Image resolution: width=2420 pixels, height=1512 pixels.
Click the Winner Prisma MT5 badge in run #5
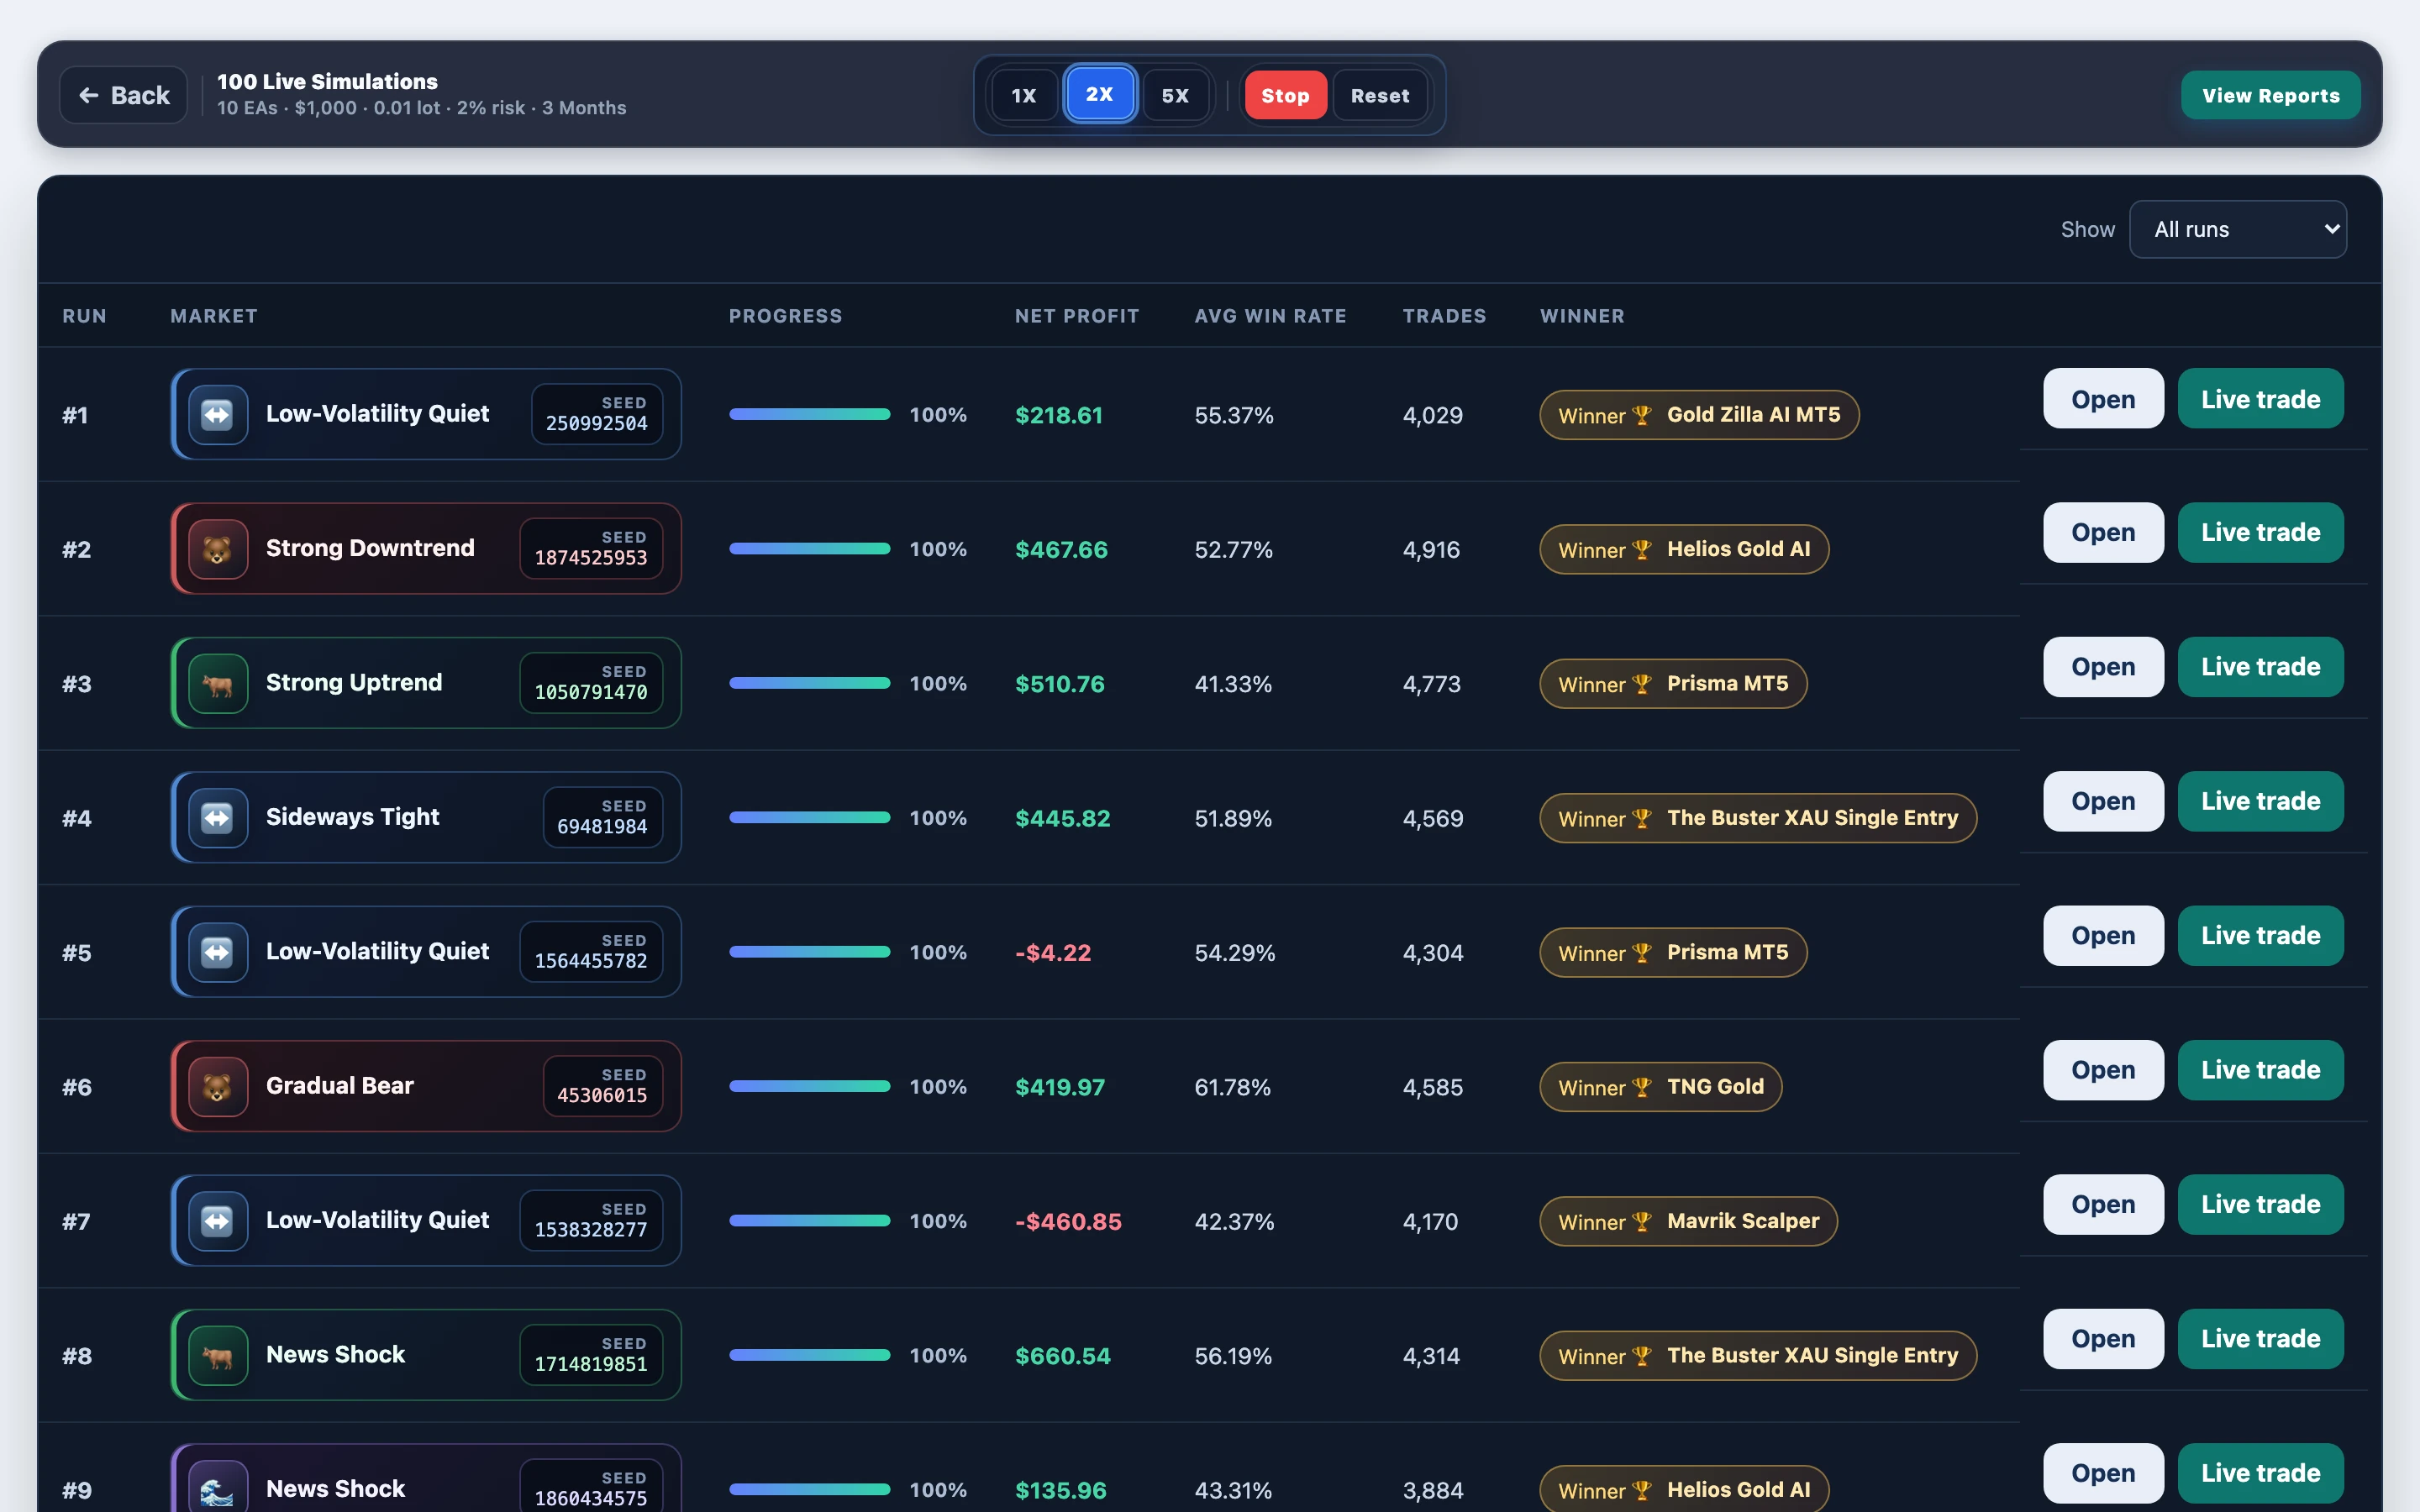[1673, 952]
